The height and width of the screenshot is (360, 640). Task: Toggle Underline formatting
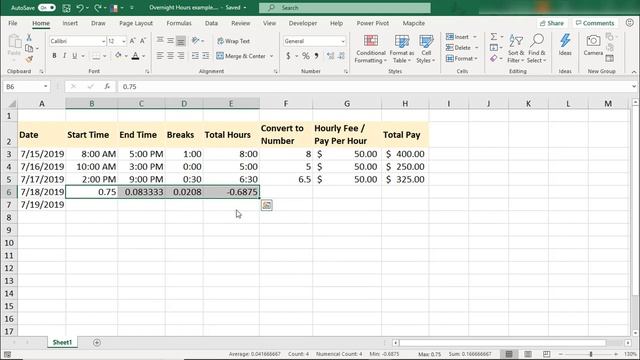coord(74,56)
